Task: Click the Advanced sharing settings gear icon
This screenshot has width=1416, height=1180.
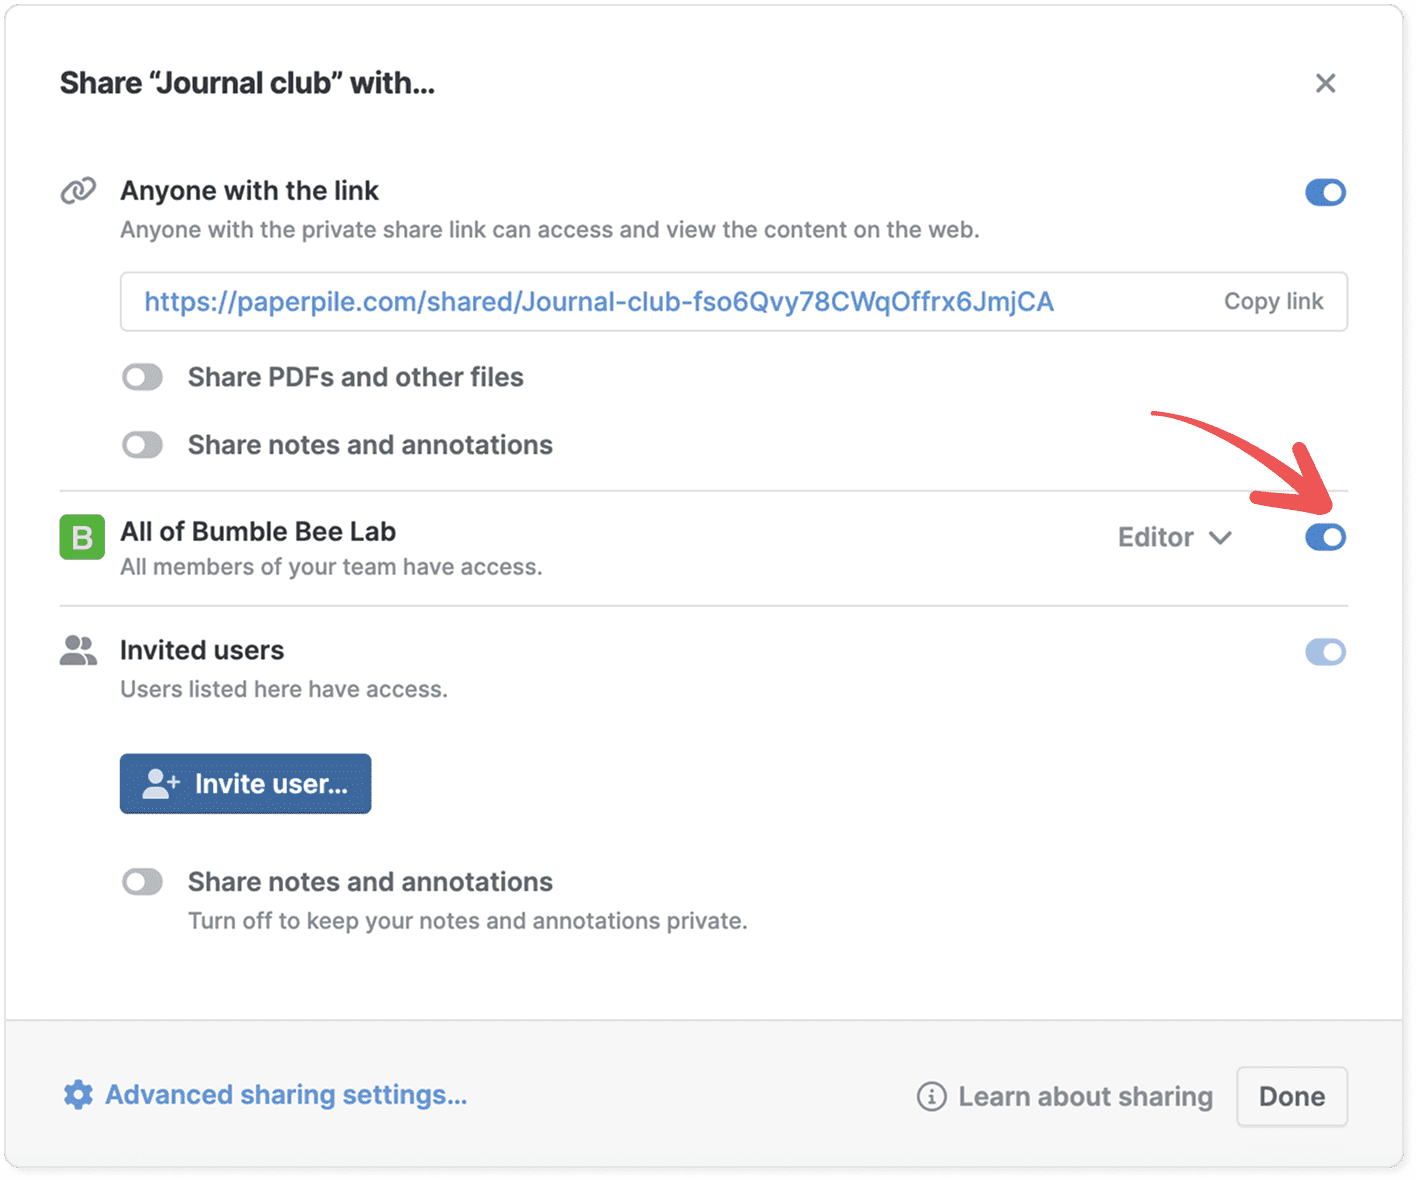Action: (78, 1095)
